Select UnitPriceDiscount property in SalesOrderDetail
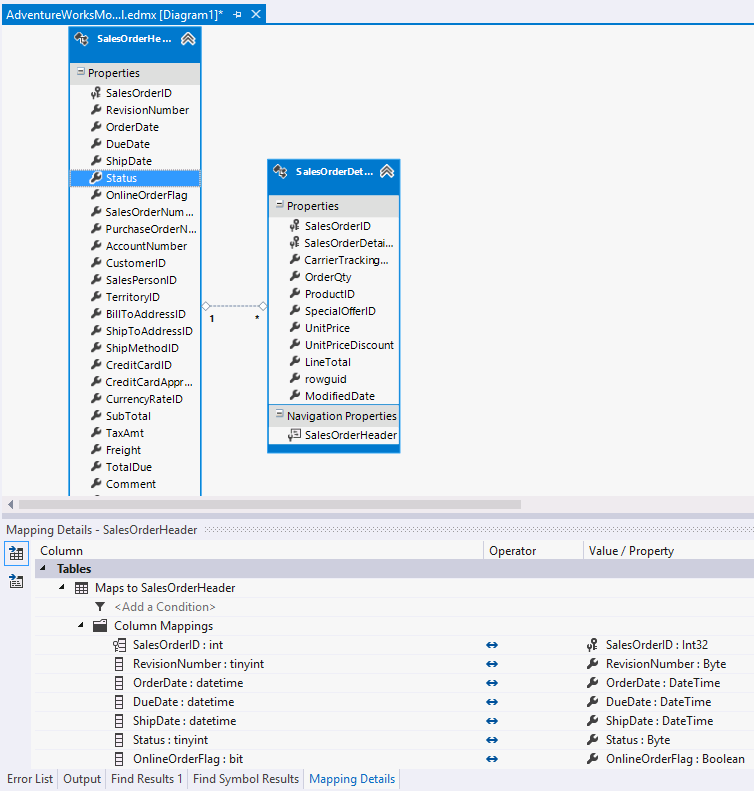The image size is (754, 791). [x=349, y=345]
